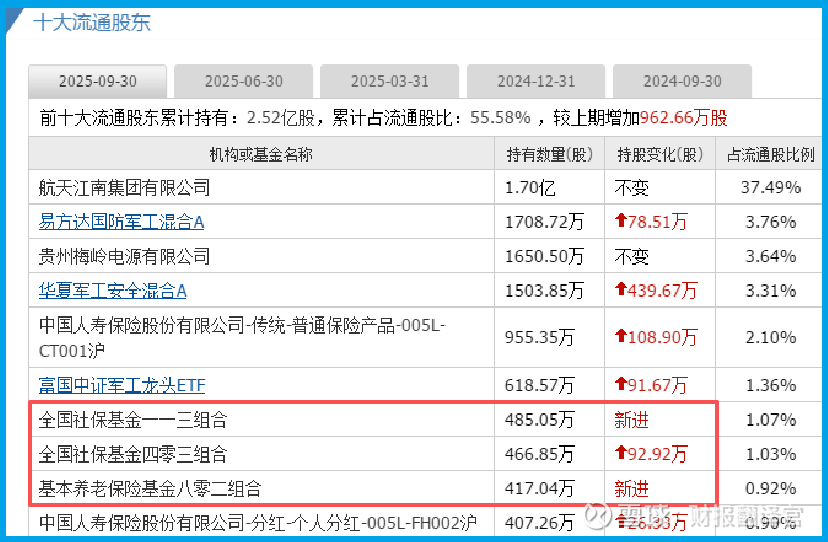Click the 1.36% ratio cell

[770, 385]
